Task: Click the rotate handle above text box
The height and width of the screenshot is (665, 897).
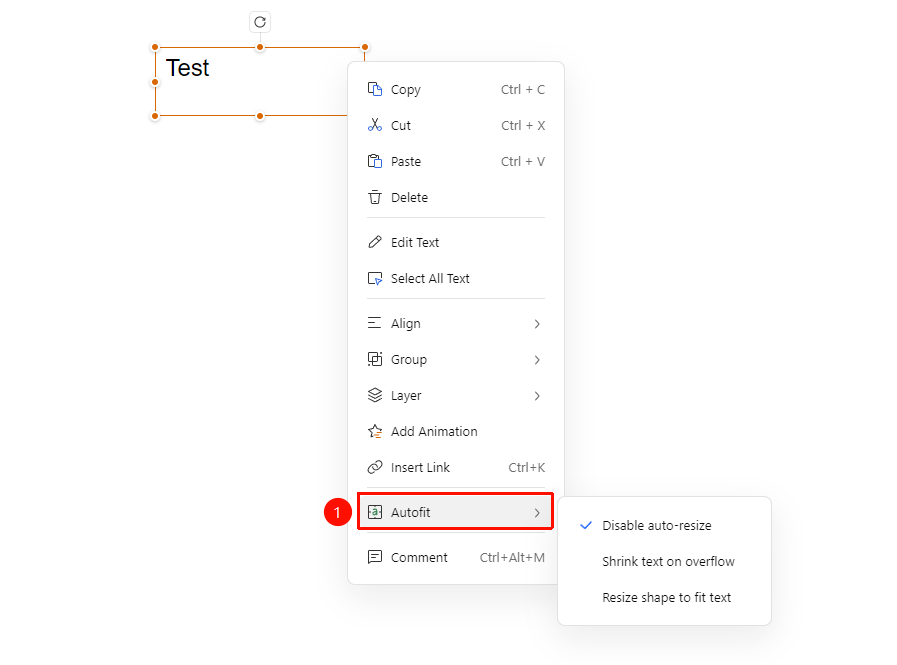Action: click(260, 22)
